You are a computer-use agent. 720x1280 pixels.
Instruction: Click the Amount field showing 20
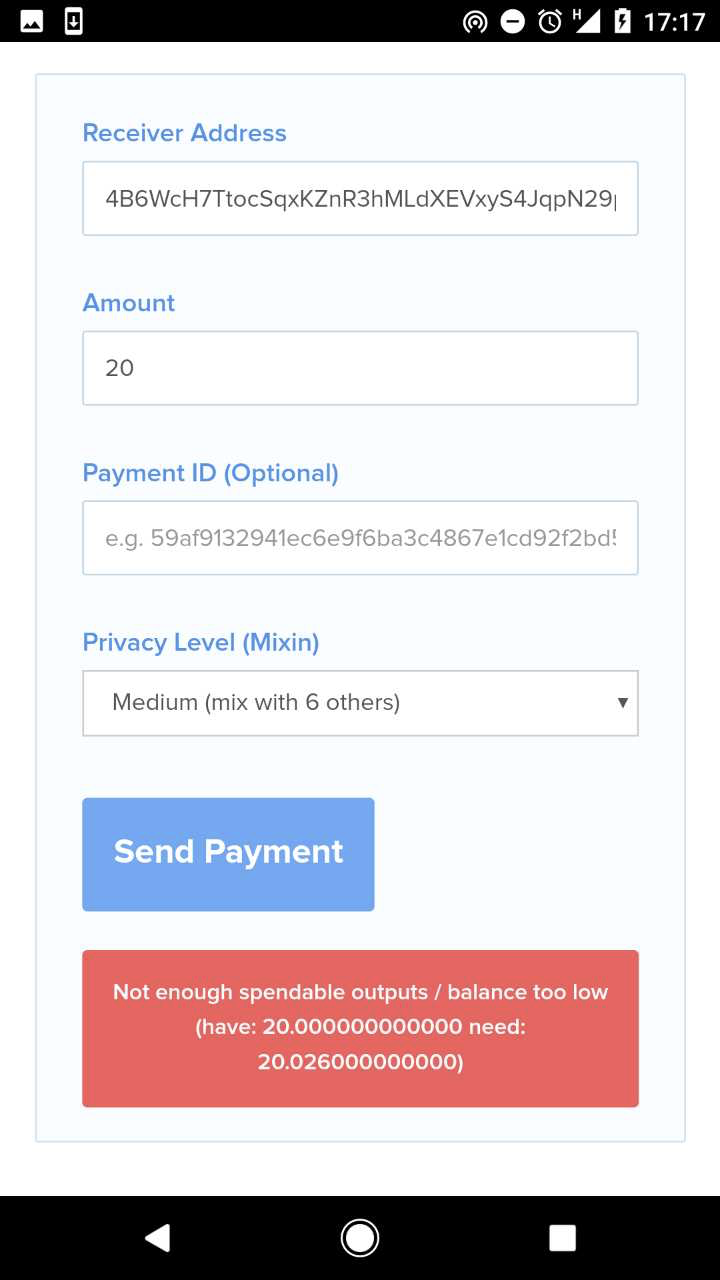pyautogui.click(x=360, y=368)
